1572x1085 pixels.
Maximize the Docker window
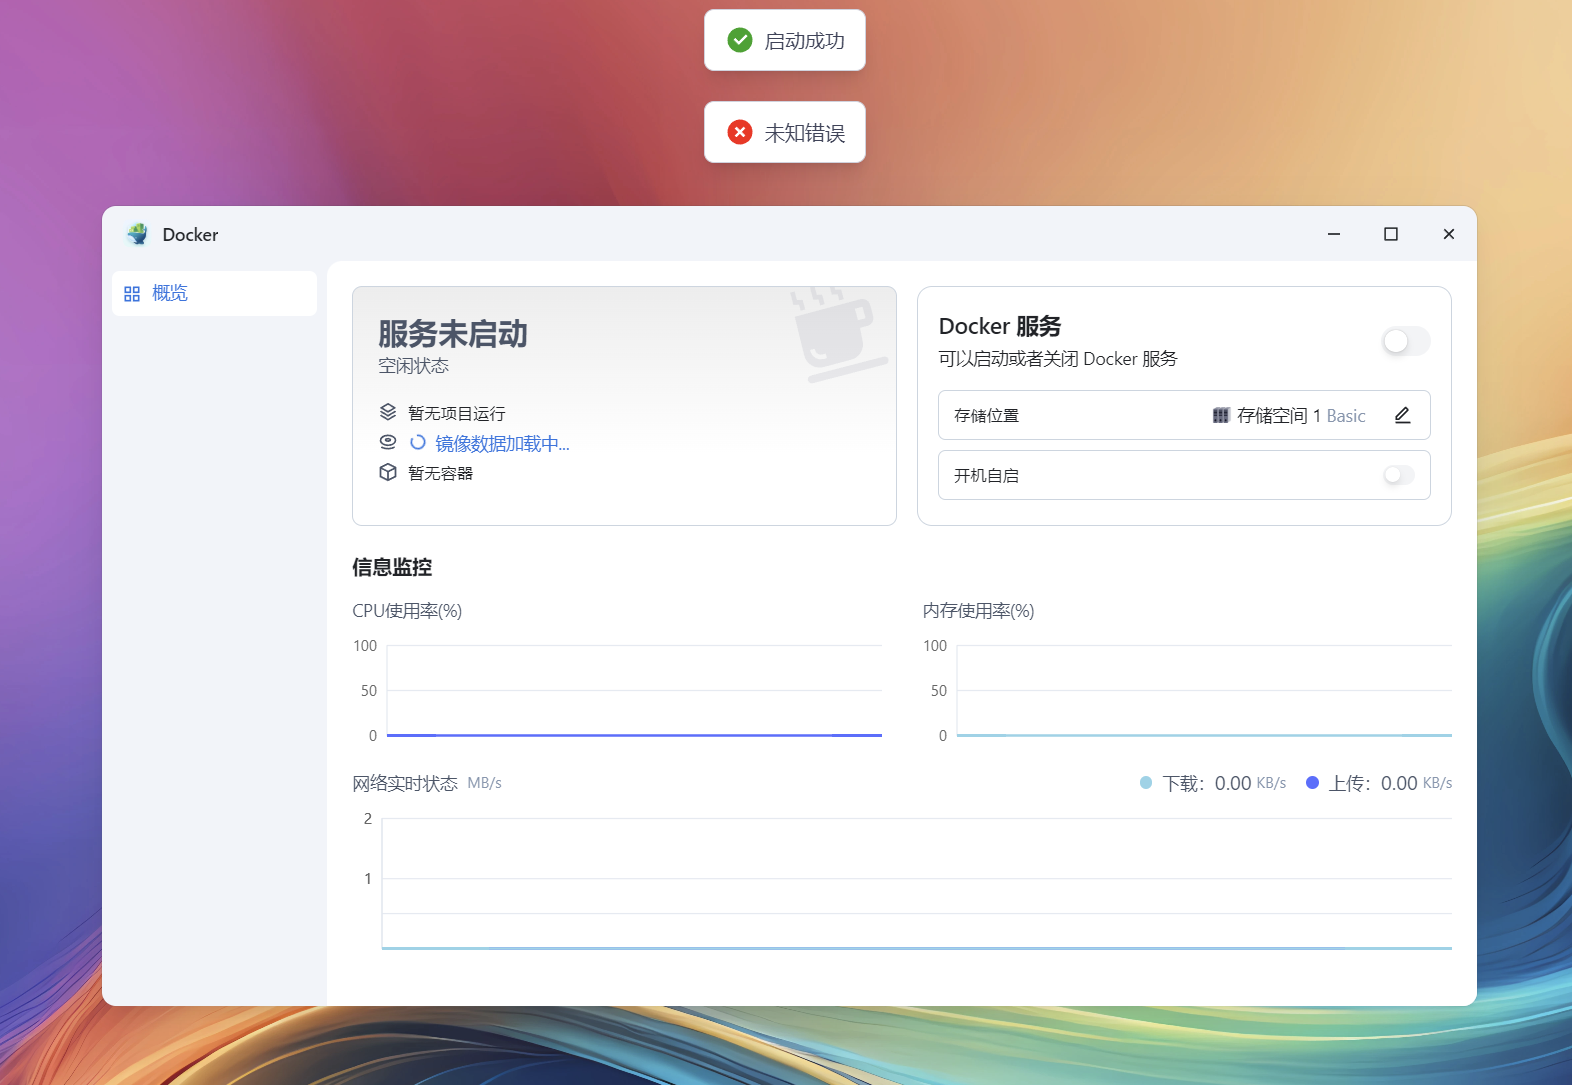1391,234
